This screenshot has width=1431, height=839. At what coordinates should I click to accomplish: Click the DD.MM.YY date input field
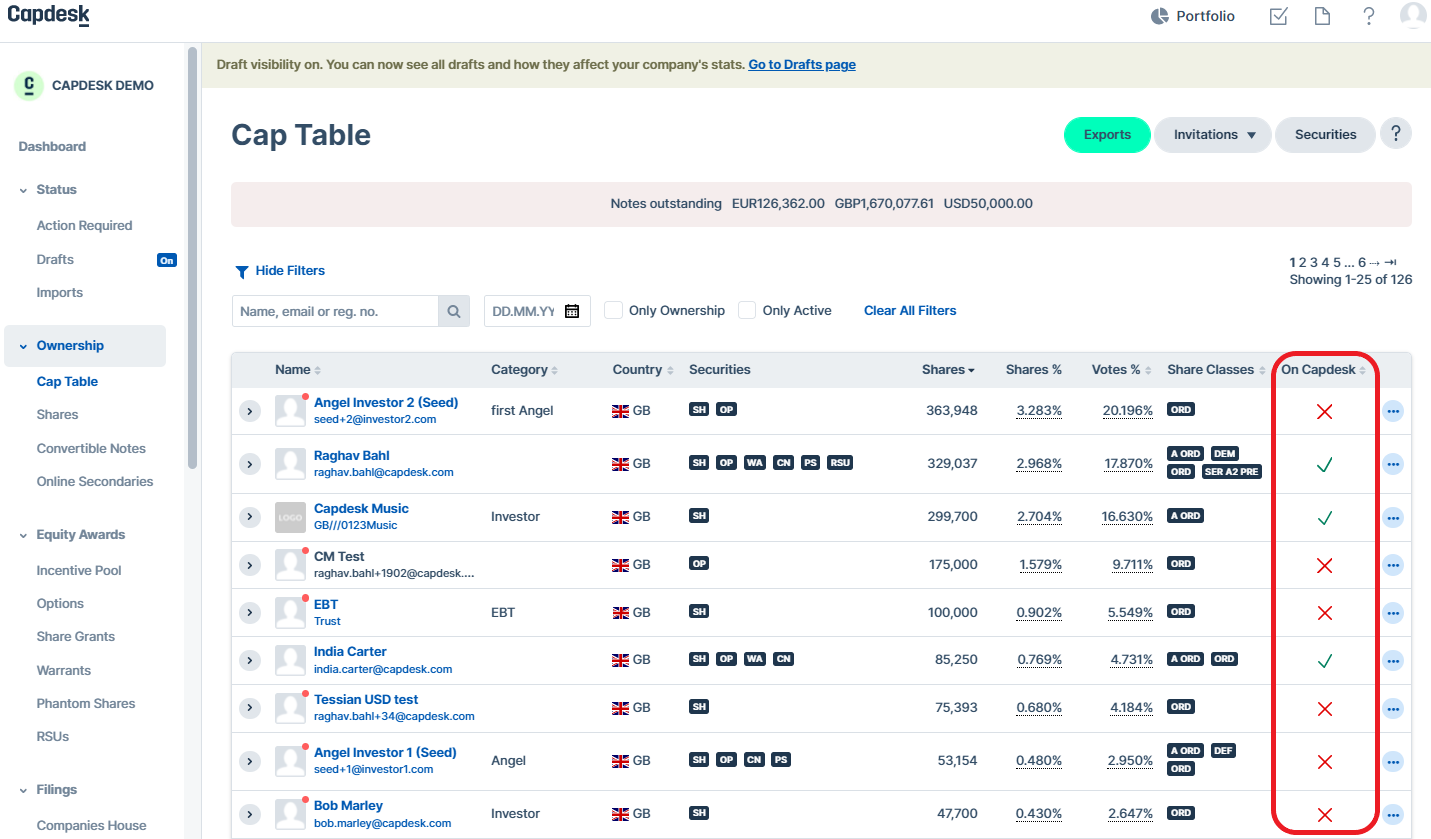tap(537, 311)
